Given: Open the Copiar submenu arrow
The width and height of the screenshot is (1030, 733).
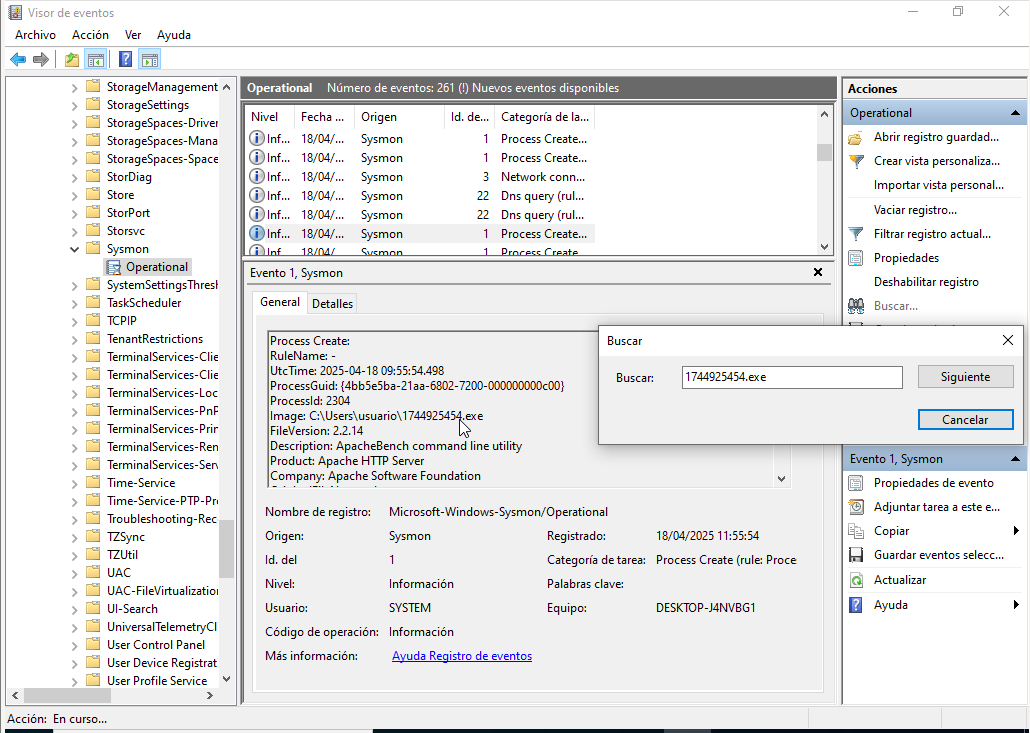Looking at the screenshot, I should tap(1016, 531).
